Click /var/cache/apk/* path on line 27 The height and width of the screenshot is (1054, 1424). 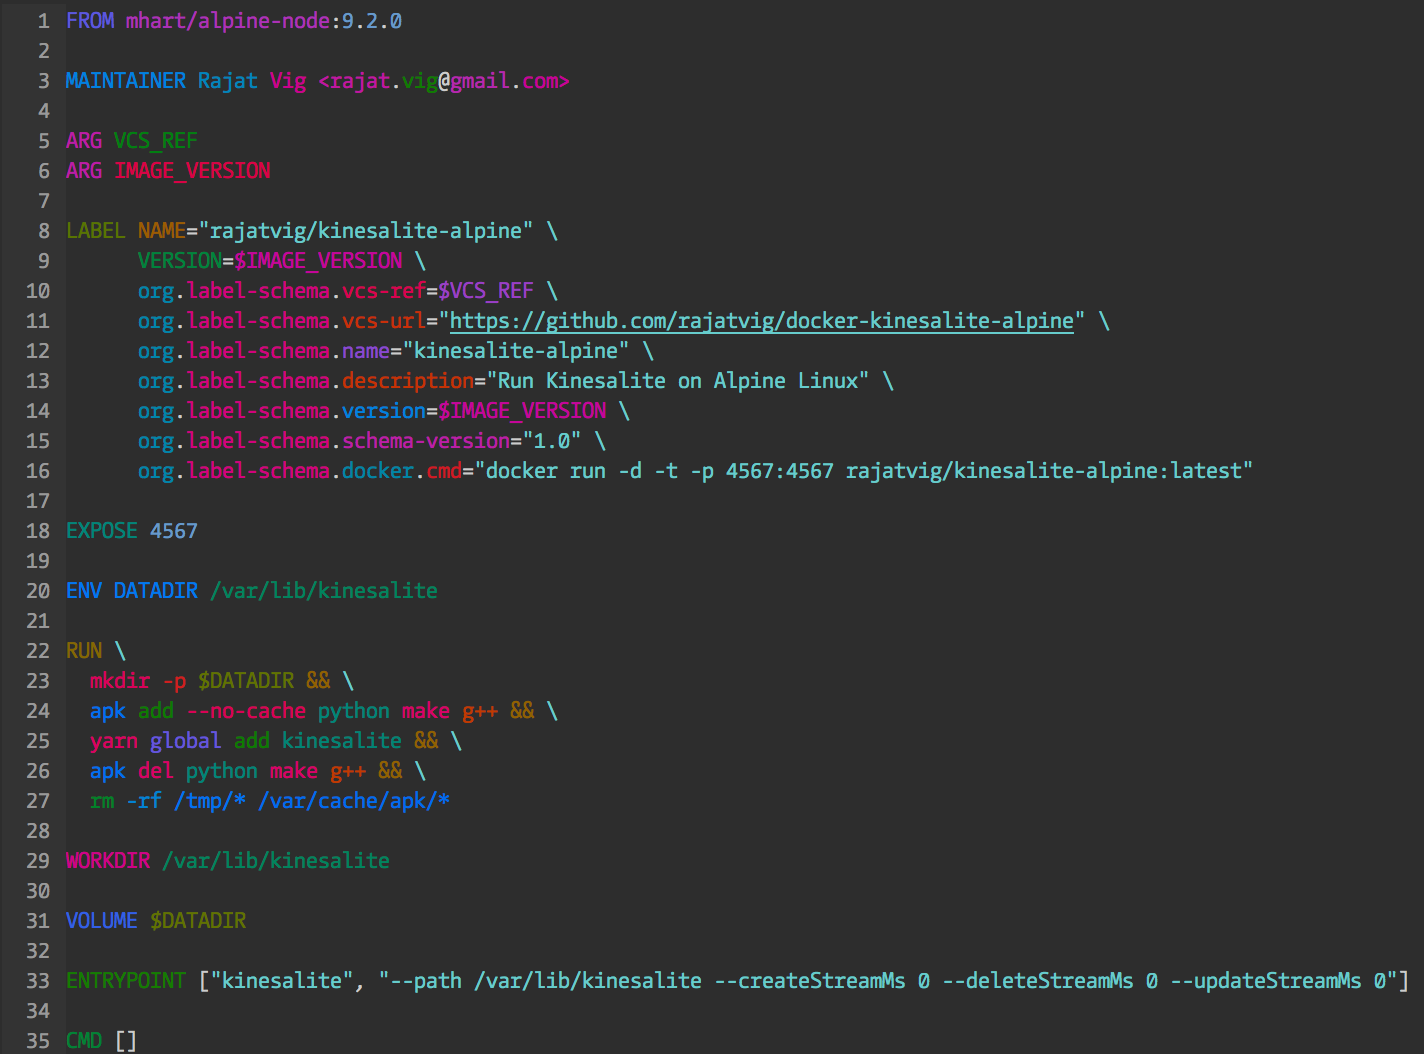click(354, 801)
